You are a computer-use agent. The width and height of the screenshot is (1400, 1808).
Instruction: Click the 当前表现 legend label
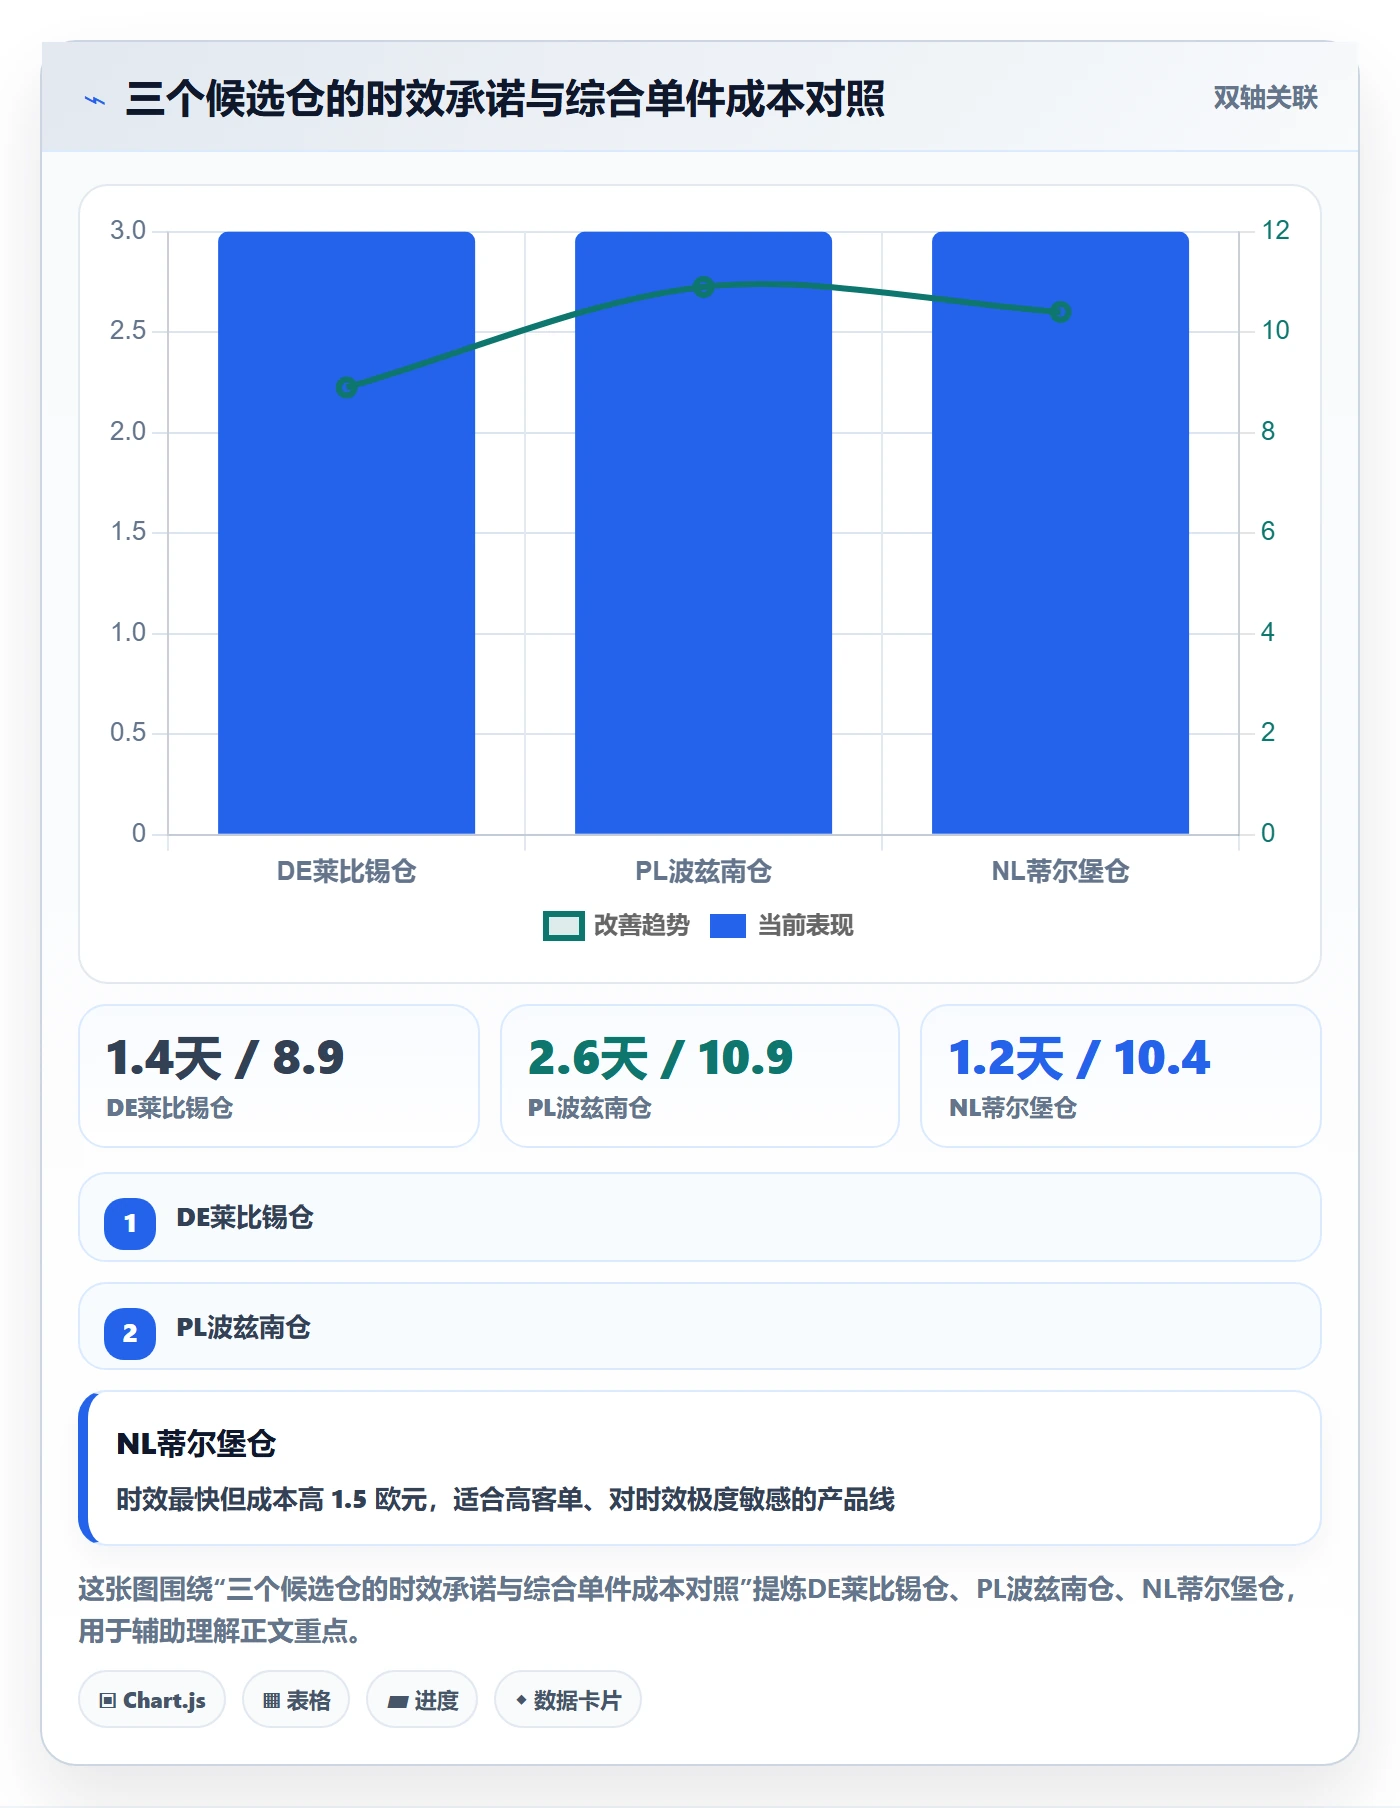[806, 926]
